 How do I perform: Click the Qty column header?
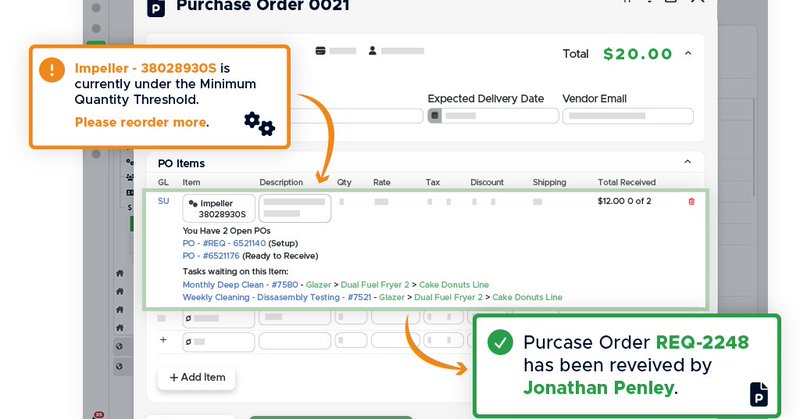[x=344, y=182]
